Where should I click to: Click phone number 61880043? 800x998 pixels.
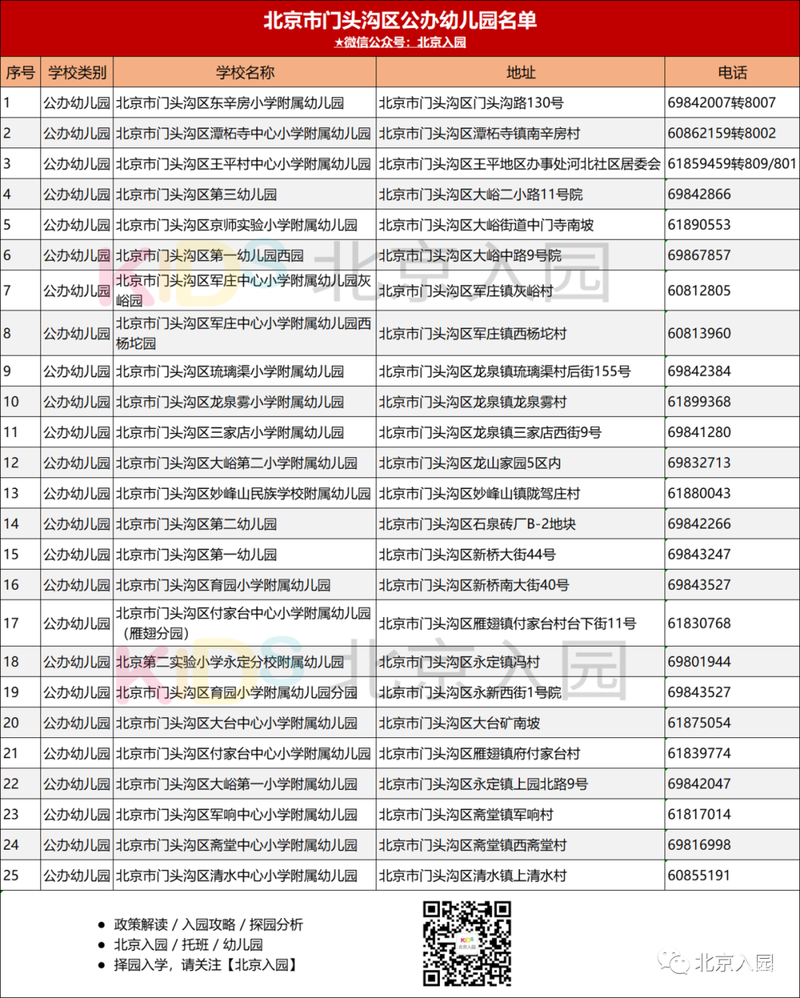pyautogui.click(x=699, y=493)
